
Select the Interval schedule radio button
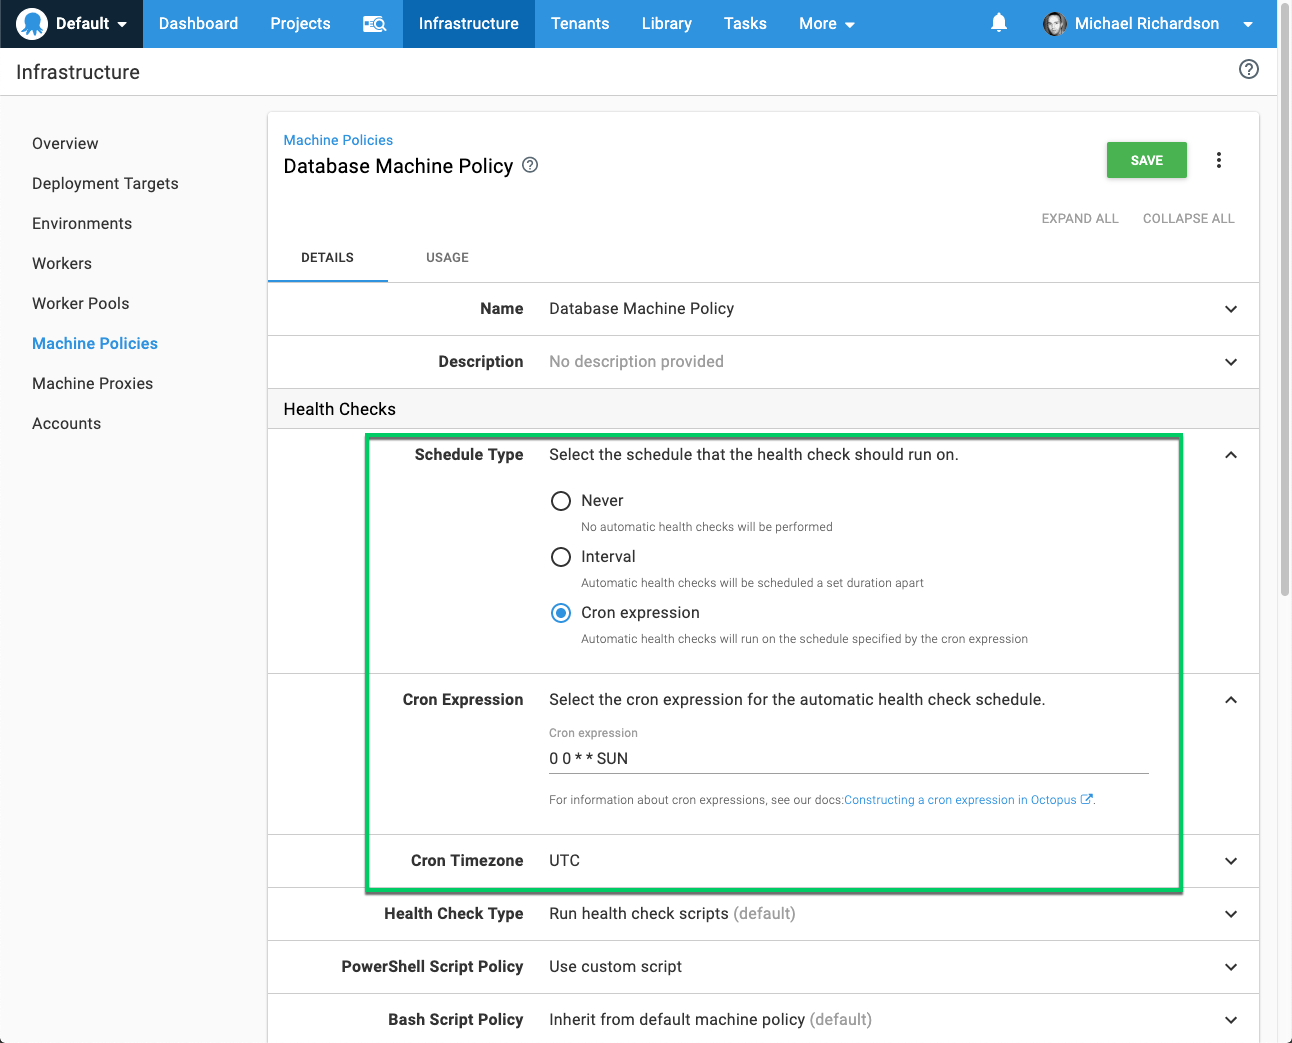tap(561, 557)
